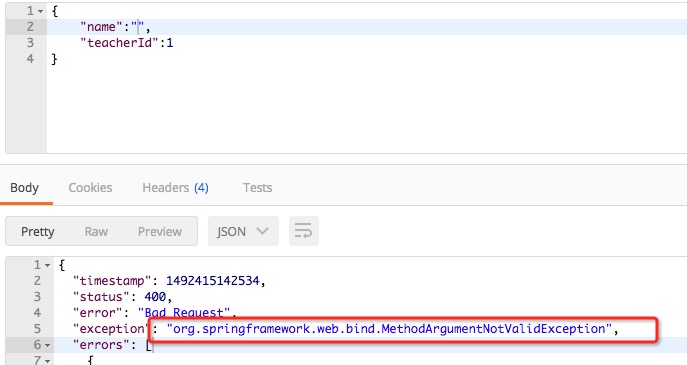The image size is (687, 365).
Task: Click the "Bad Request" error value
Action: 184,313
